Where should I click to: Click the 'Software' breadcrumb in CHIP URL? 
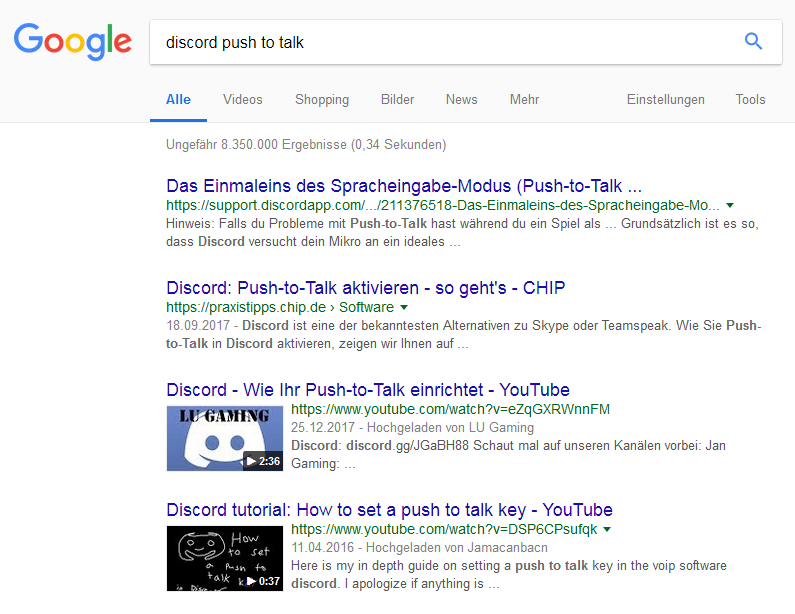click(366, 307)
